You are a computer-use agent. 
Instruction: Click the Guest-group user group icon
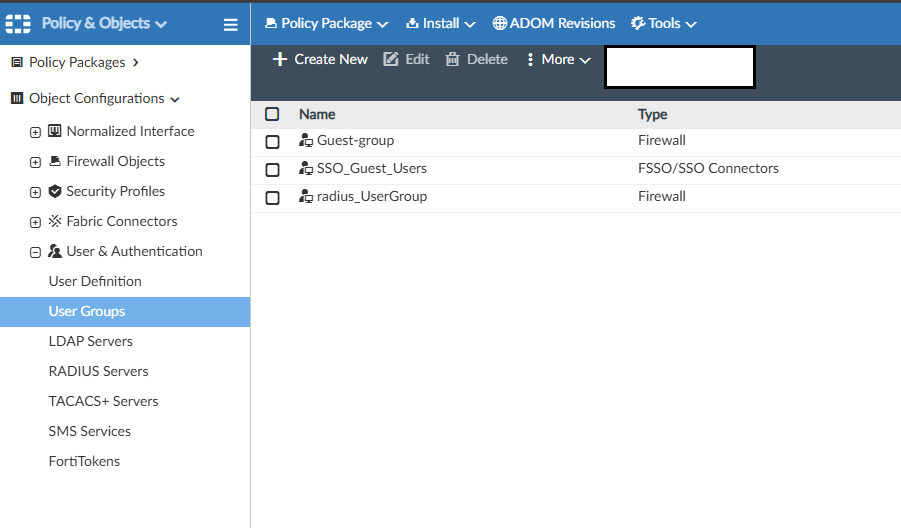[306, 141]
